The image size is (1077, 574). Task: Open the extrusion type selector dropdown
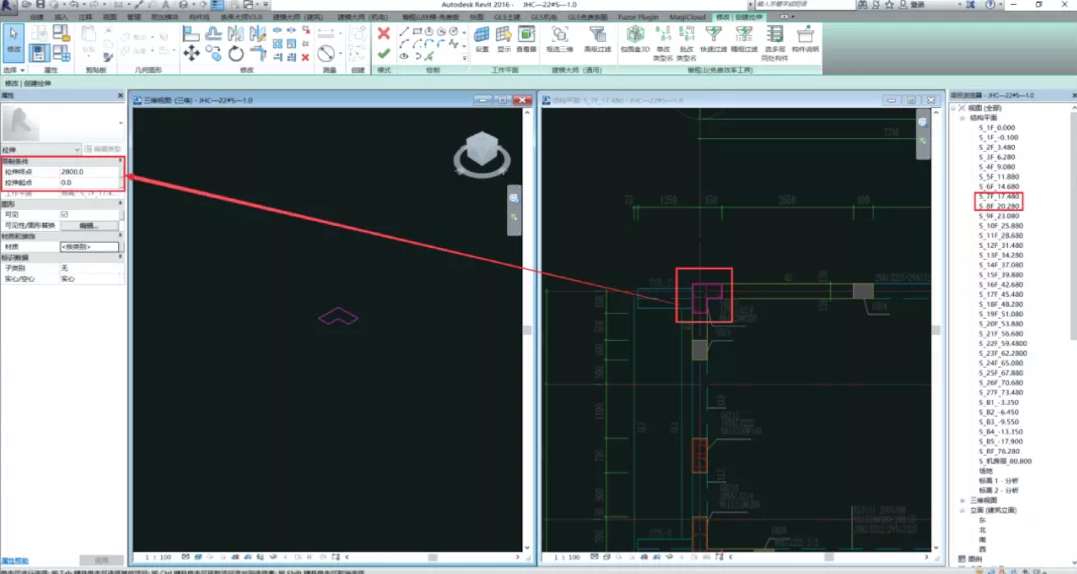coord(77,149)
